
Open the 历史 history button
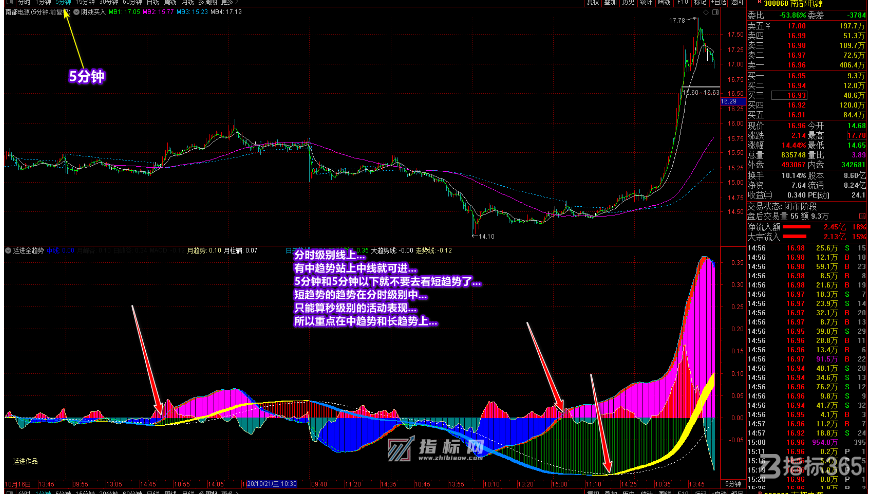pos(628,3)
